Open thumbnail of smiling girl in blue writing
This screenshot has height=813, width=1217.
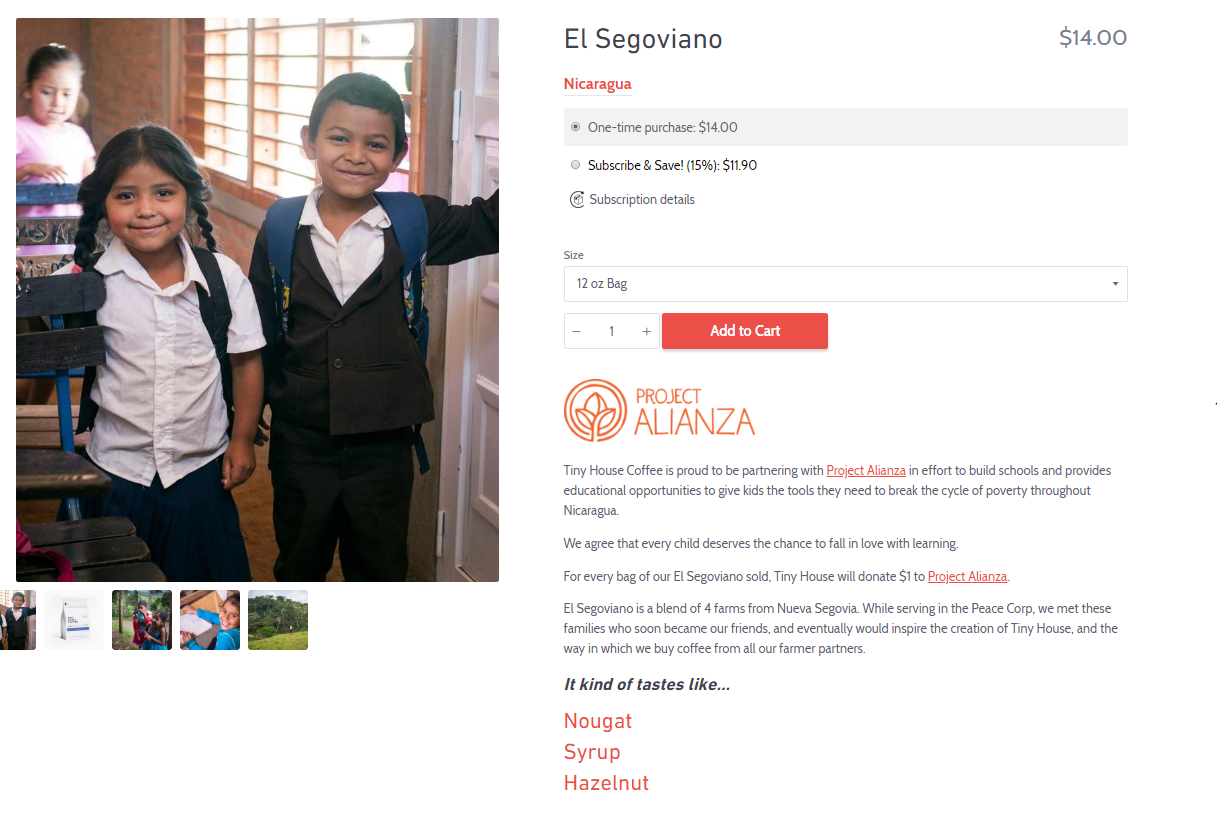[x=210, y=620]
